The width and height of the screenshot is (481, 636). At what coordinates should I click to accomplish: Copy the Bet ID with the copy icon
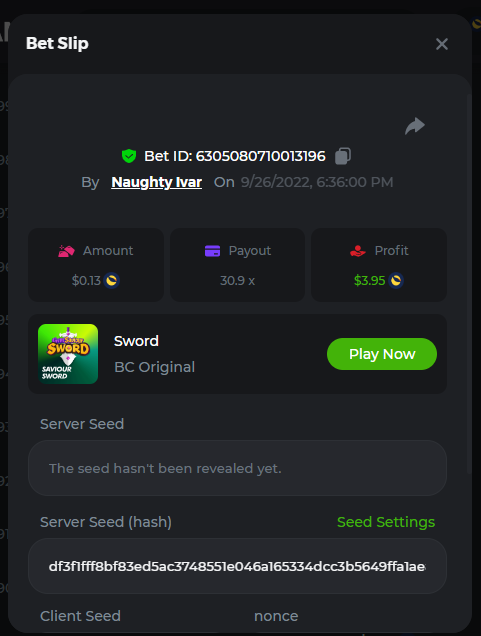pyautogui.click(x=343, y=156)
